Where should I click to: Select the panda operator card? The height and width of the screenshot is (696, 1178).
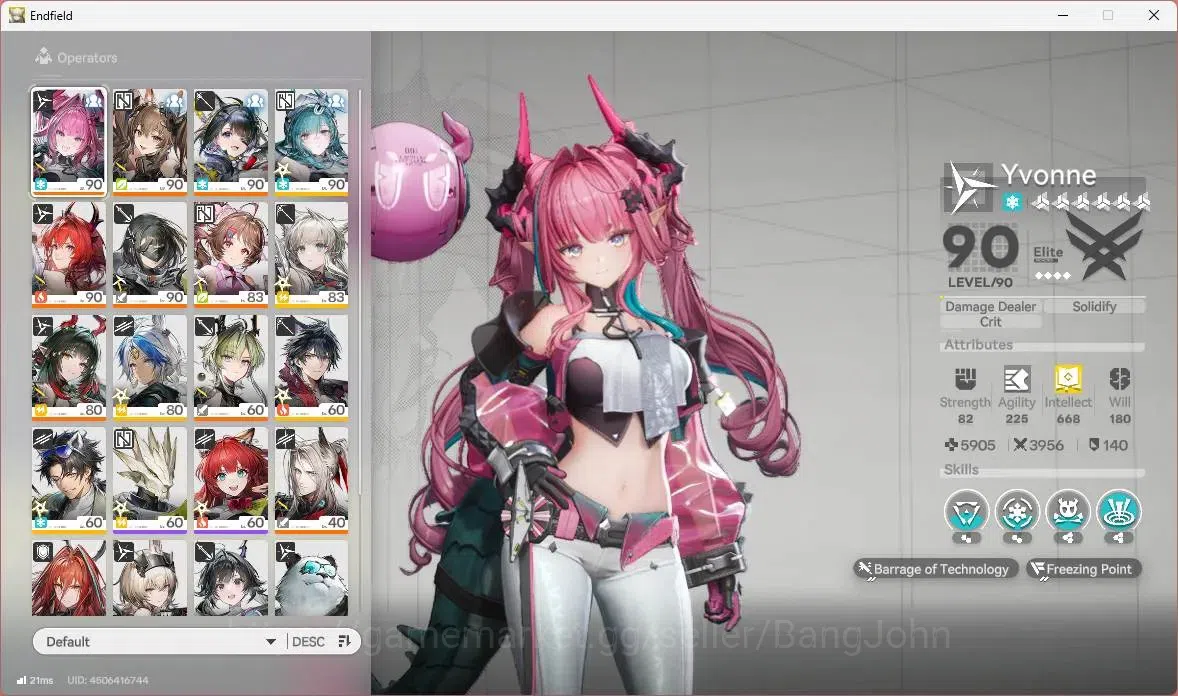311,578
